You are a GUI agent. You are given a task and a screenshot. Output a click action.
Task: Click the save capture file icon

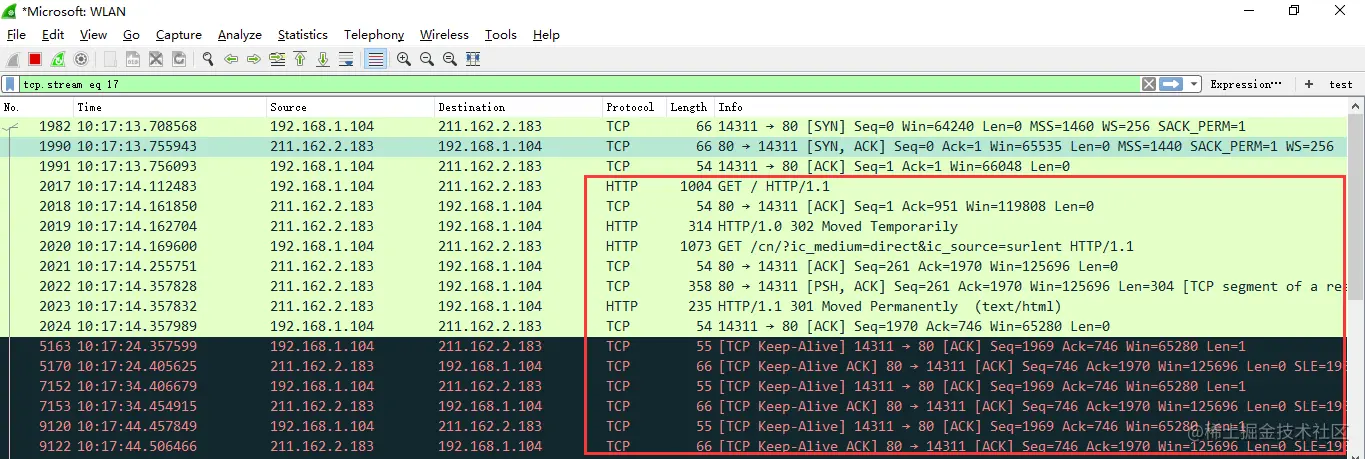[x=133, y=59]
